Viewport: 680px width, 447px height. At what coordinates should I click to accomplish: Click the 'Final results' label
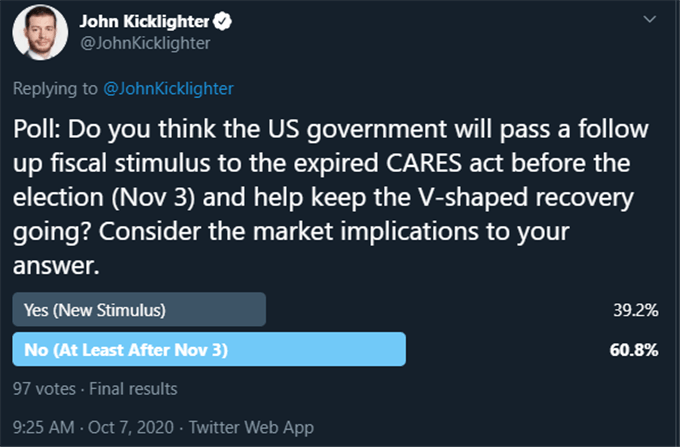click(x=133, y=388)
